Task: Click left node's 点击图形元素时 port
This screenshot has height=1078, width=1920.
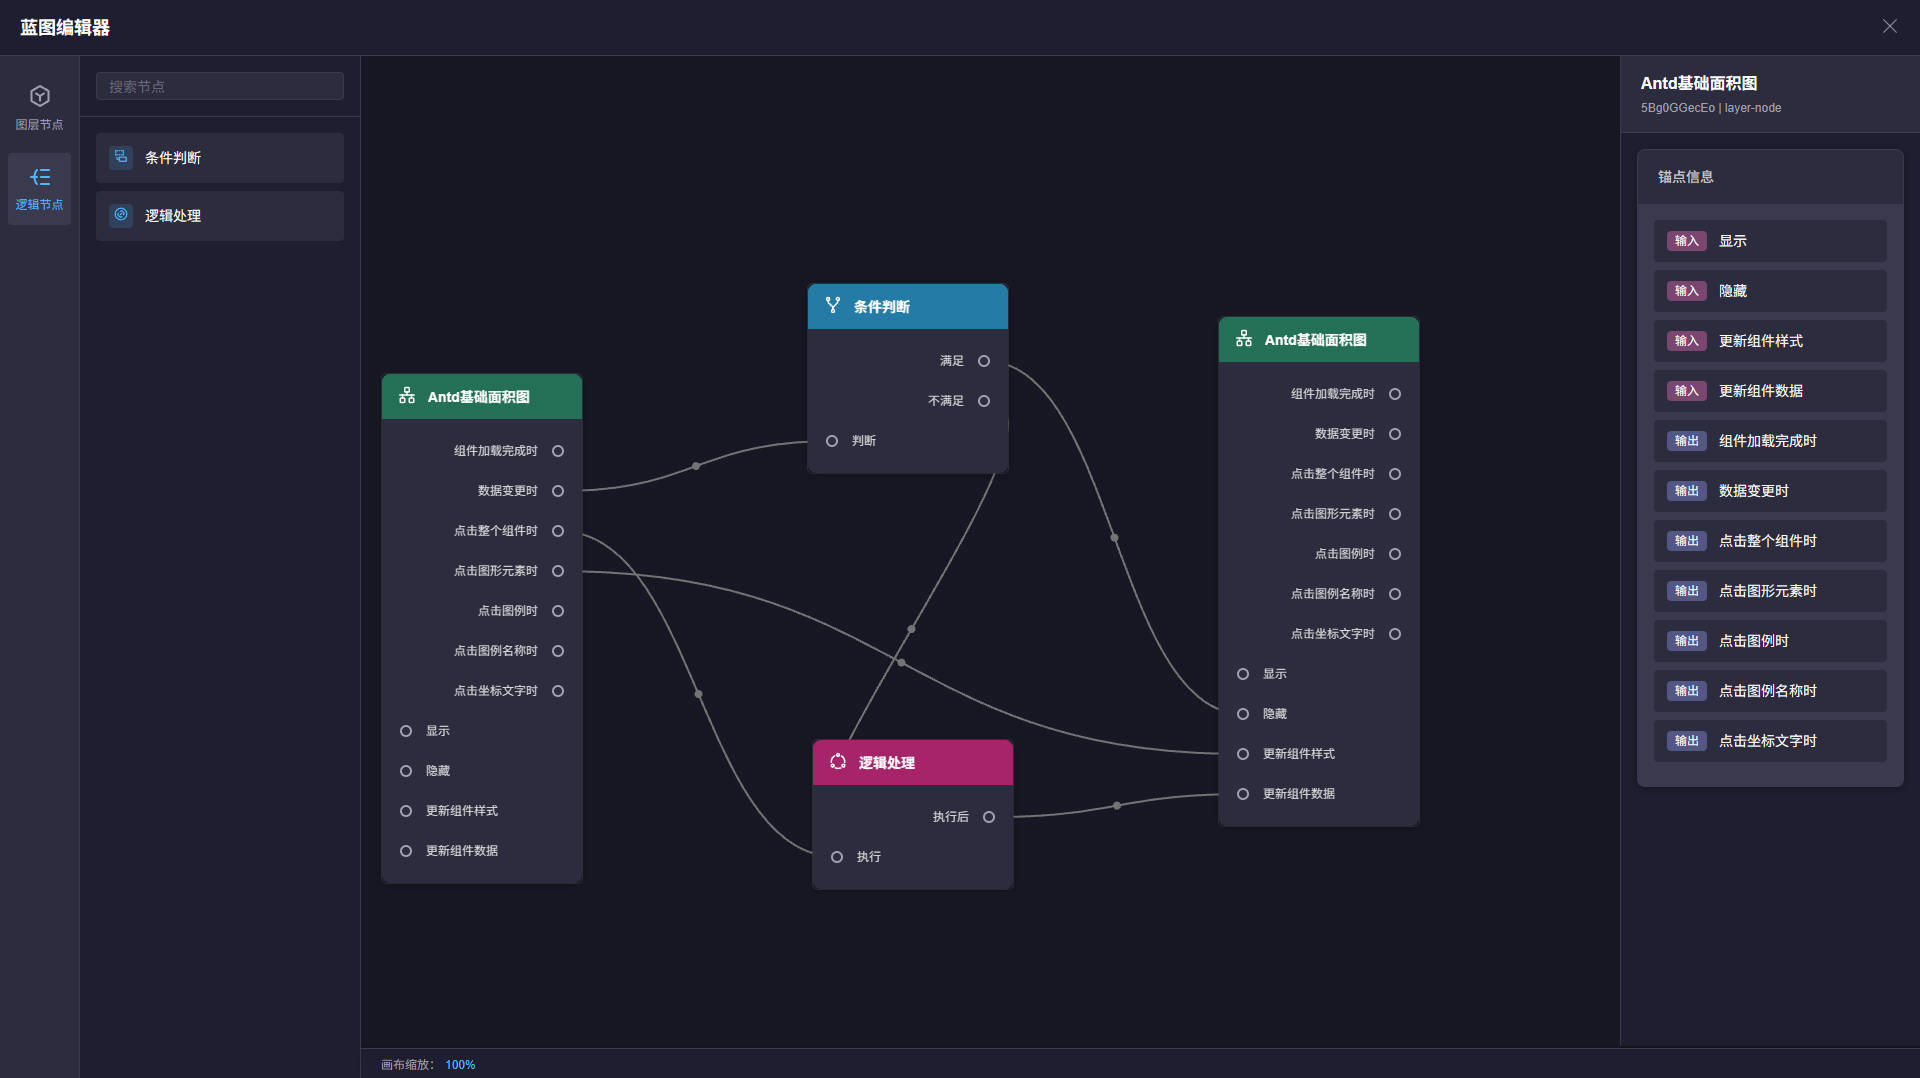Action: coord(558,571)
